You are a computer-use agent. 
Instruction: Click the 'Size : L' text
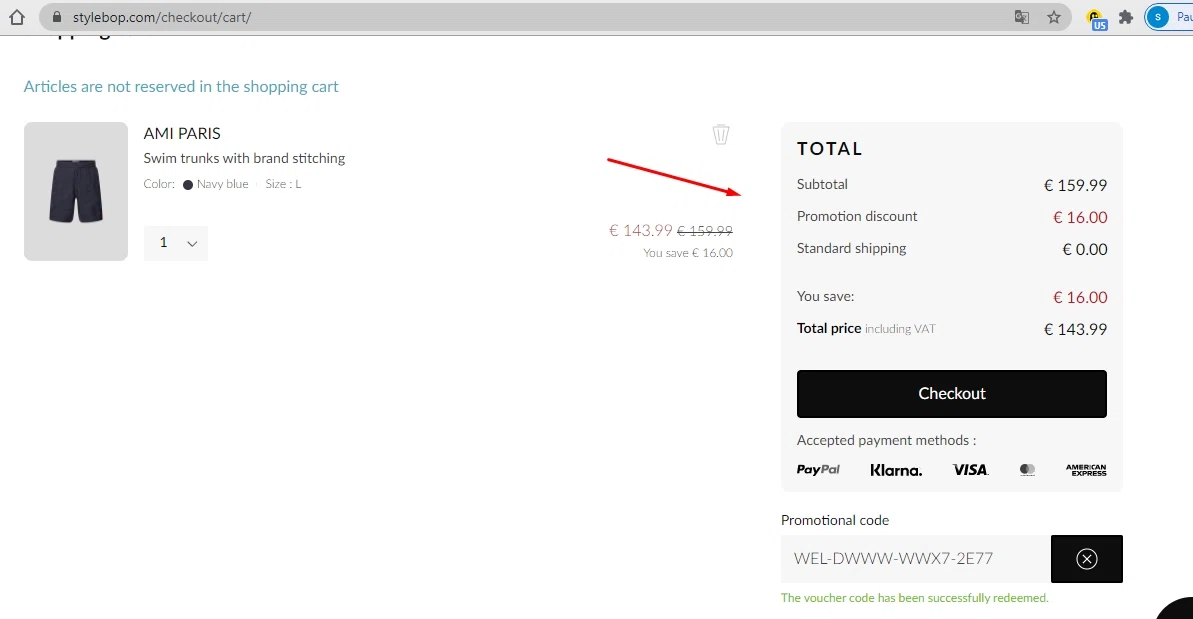tap(283, 184)
